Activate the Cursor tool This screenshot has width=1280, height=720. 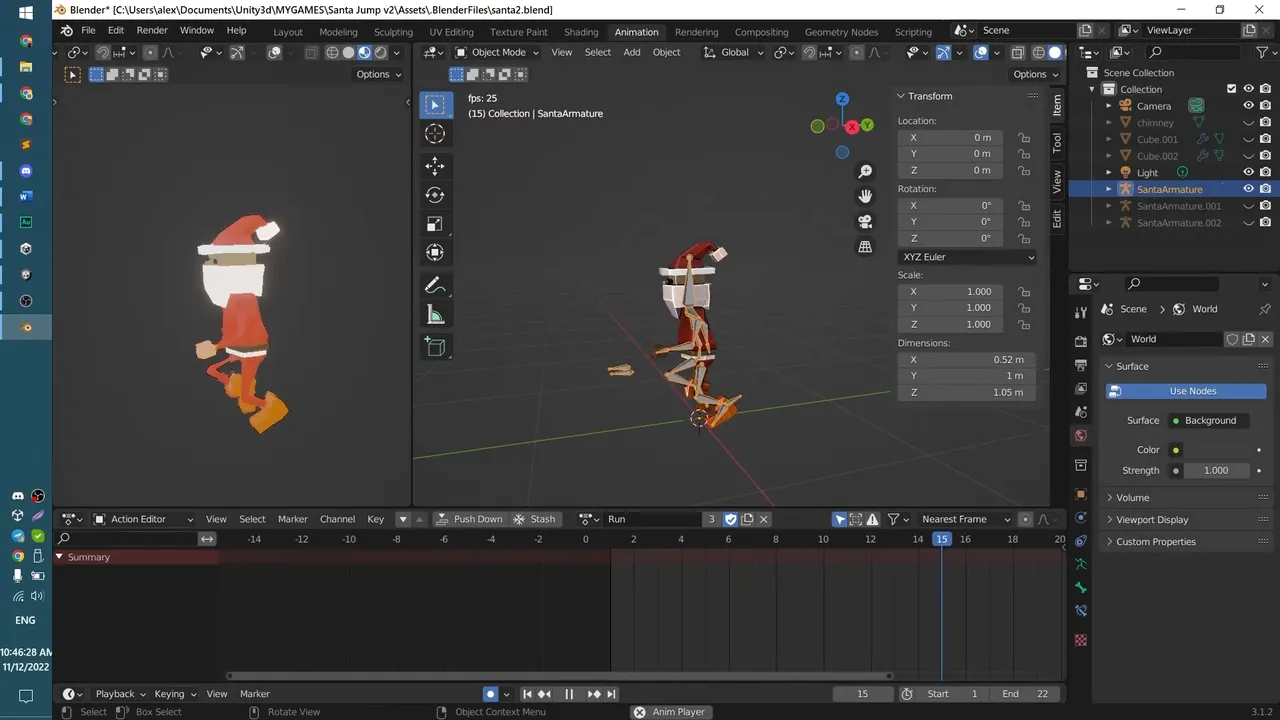pyautogui.click(x=435, y=134)
